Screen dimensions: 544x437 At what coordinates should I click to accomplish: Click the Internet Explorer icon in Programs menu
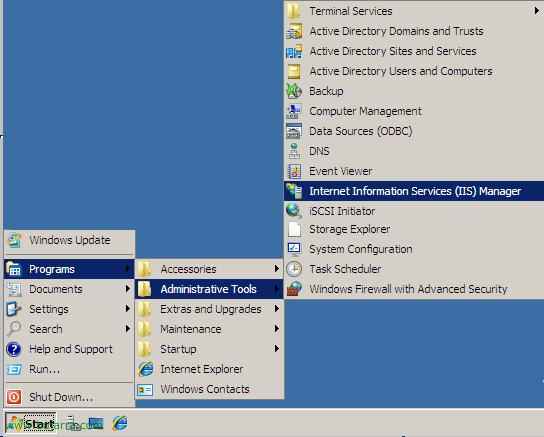point(145,369)
